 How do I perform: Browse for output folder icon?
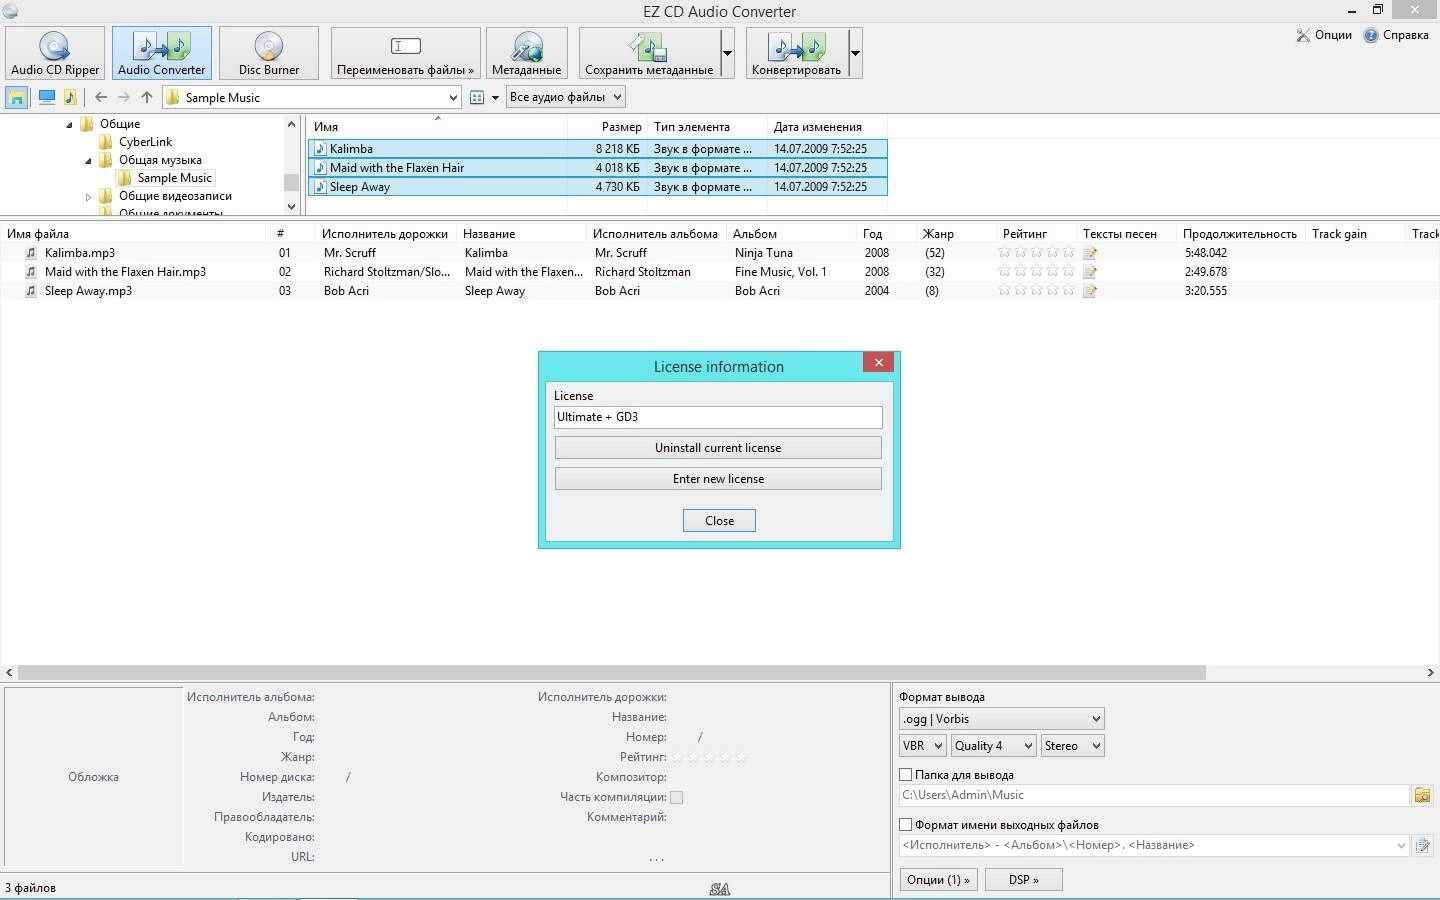(1422, 796)
